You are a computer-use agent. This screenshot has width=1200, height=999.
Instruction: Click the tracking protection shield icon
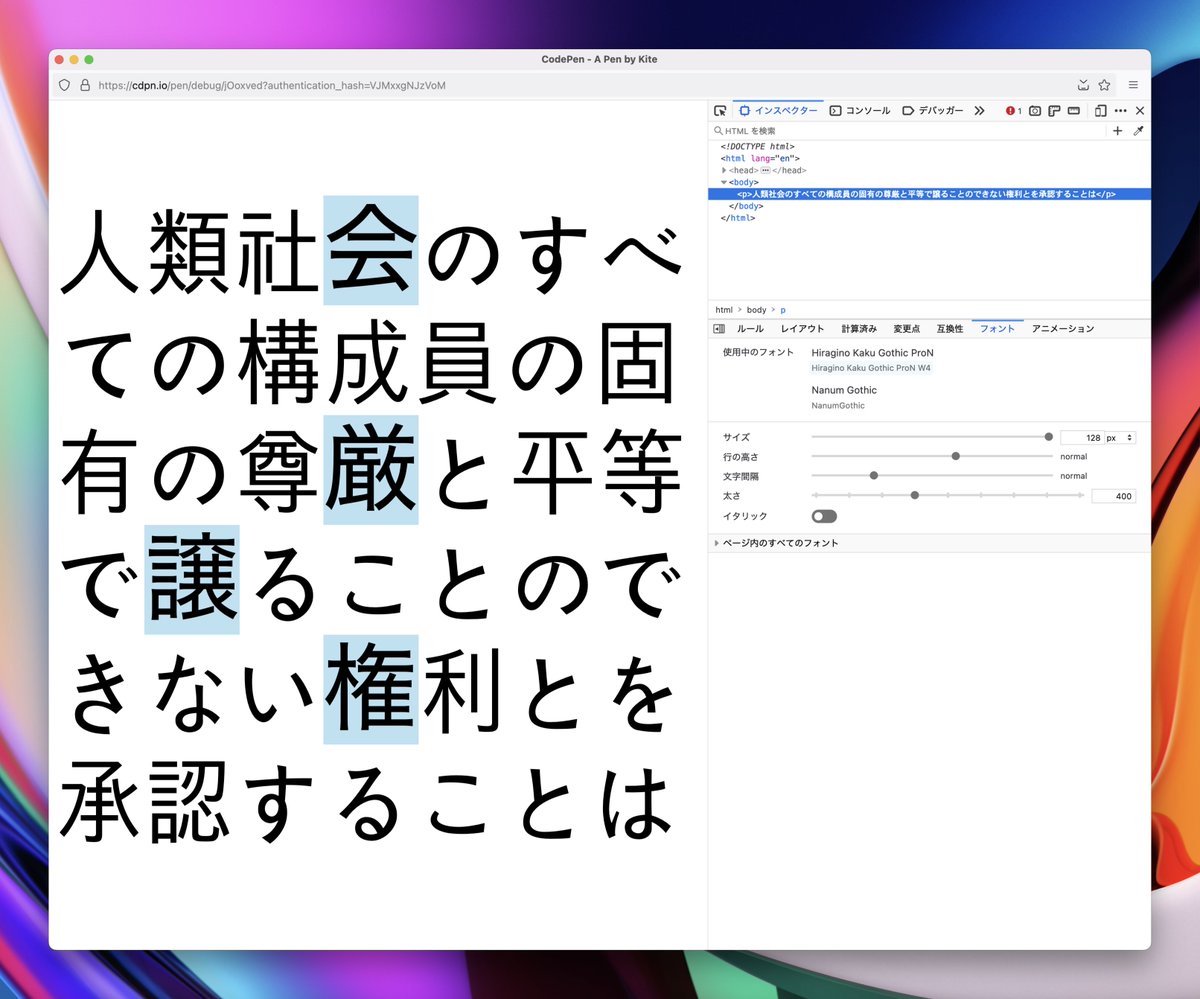64,85
